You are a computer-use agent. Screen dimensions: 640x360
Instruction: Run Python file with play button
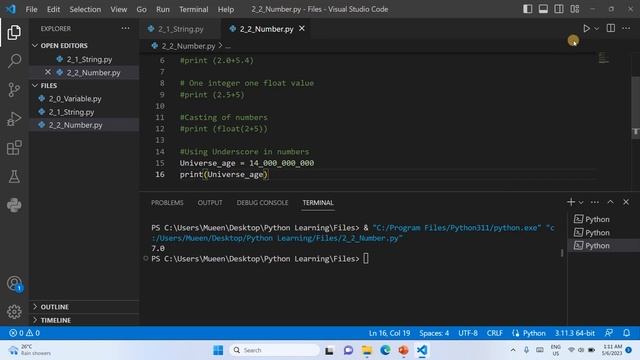coord(586,29)
